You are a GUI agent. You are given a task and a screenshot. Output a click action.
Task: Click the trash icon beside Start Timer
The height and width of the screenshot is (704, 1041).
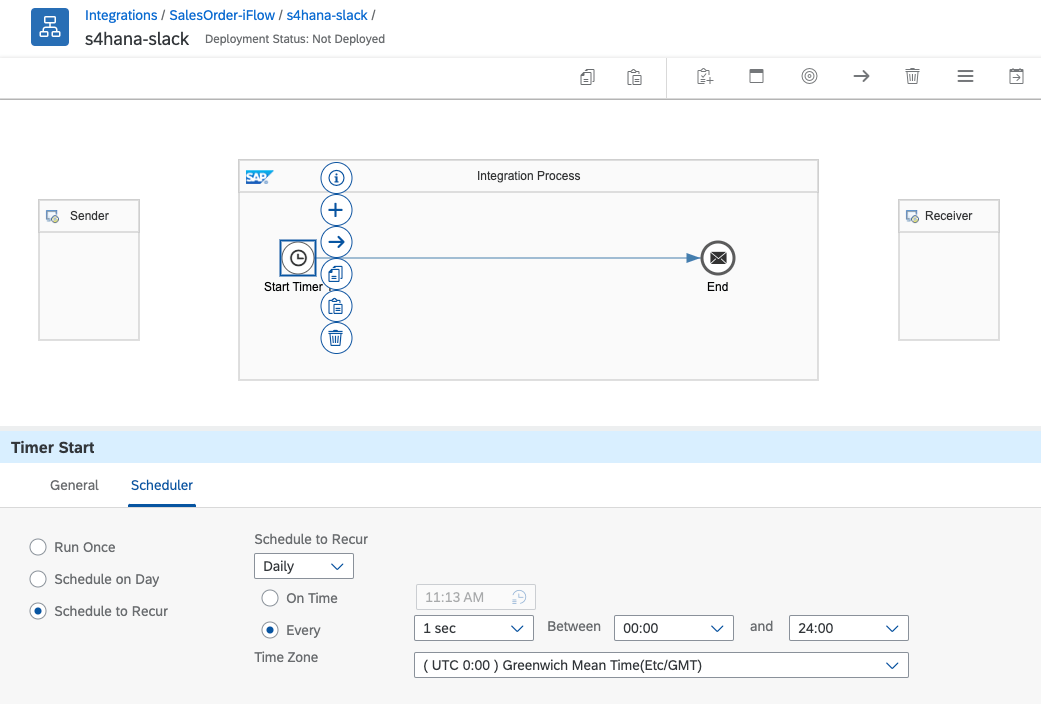click(x=336, y=338)
